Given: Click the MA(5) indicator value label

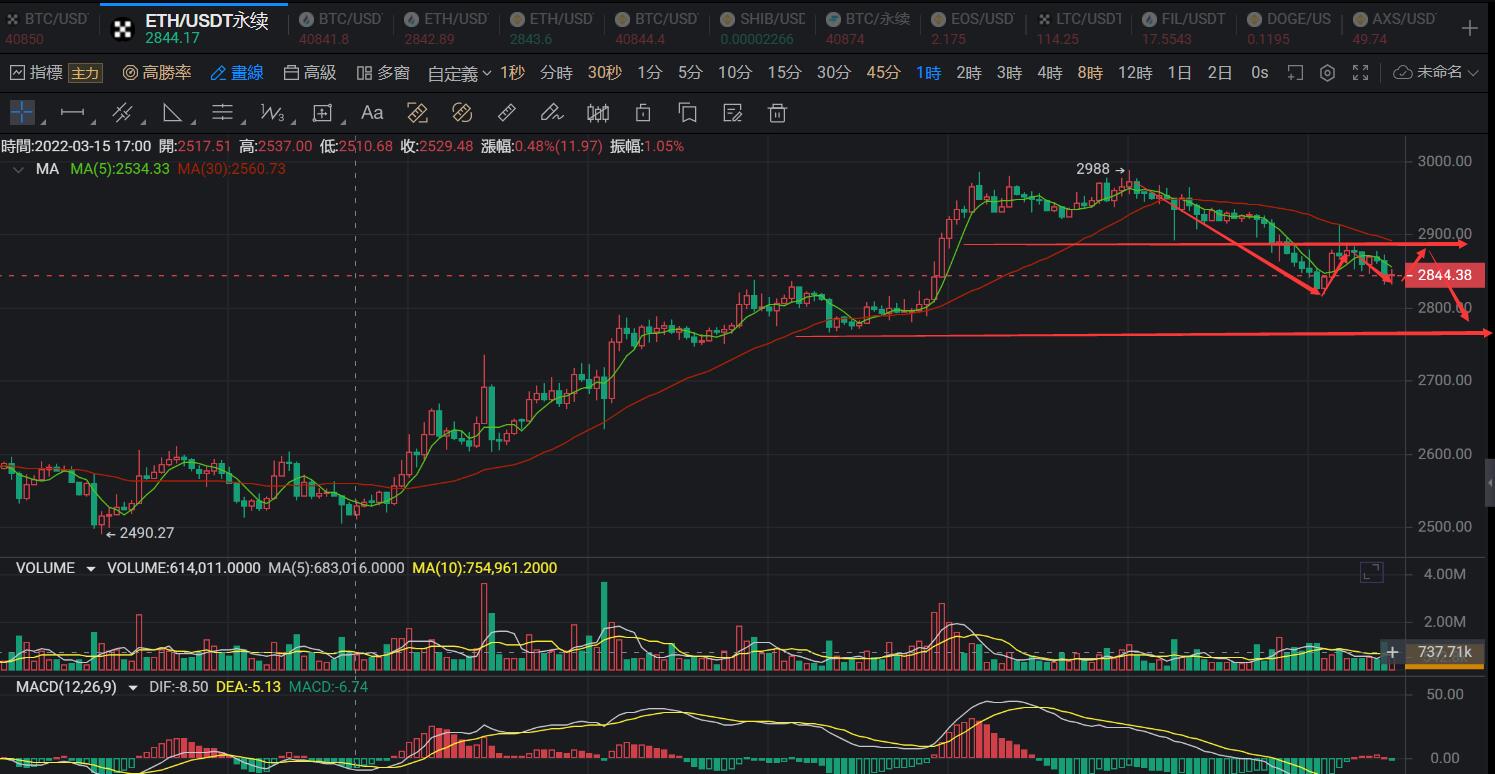Looking at the screenshot, I should click(120, 169).
